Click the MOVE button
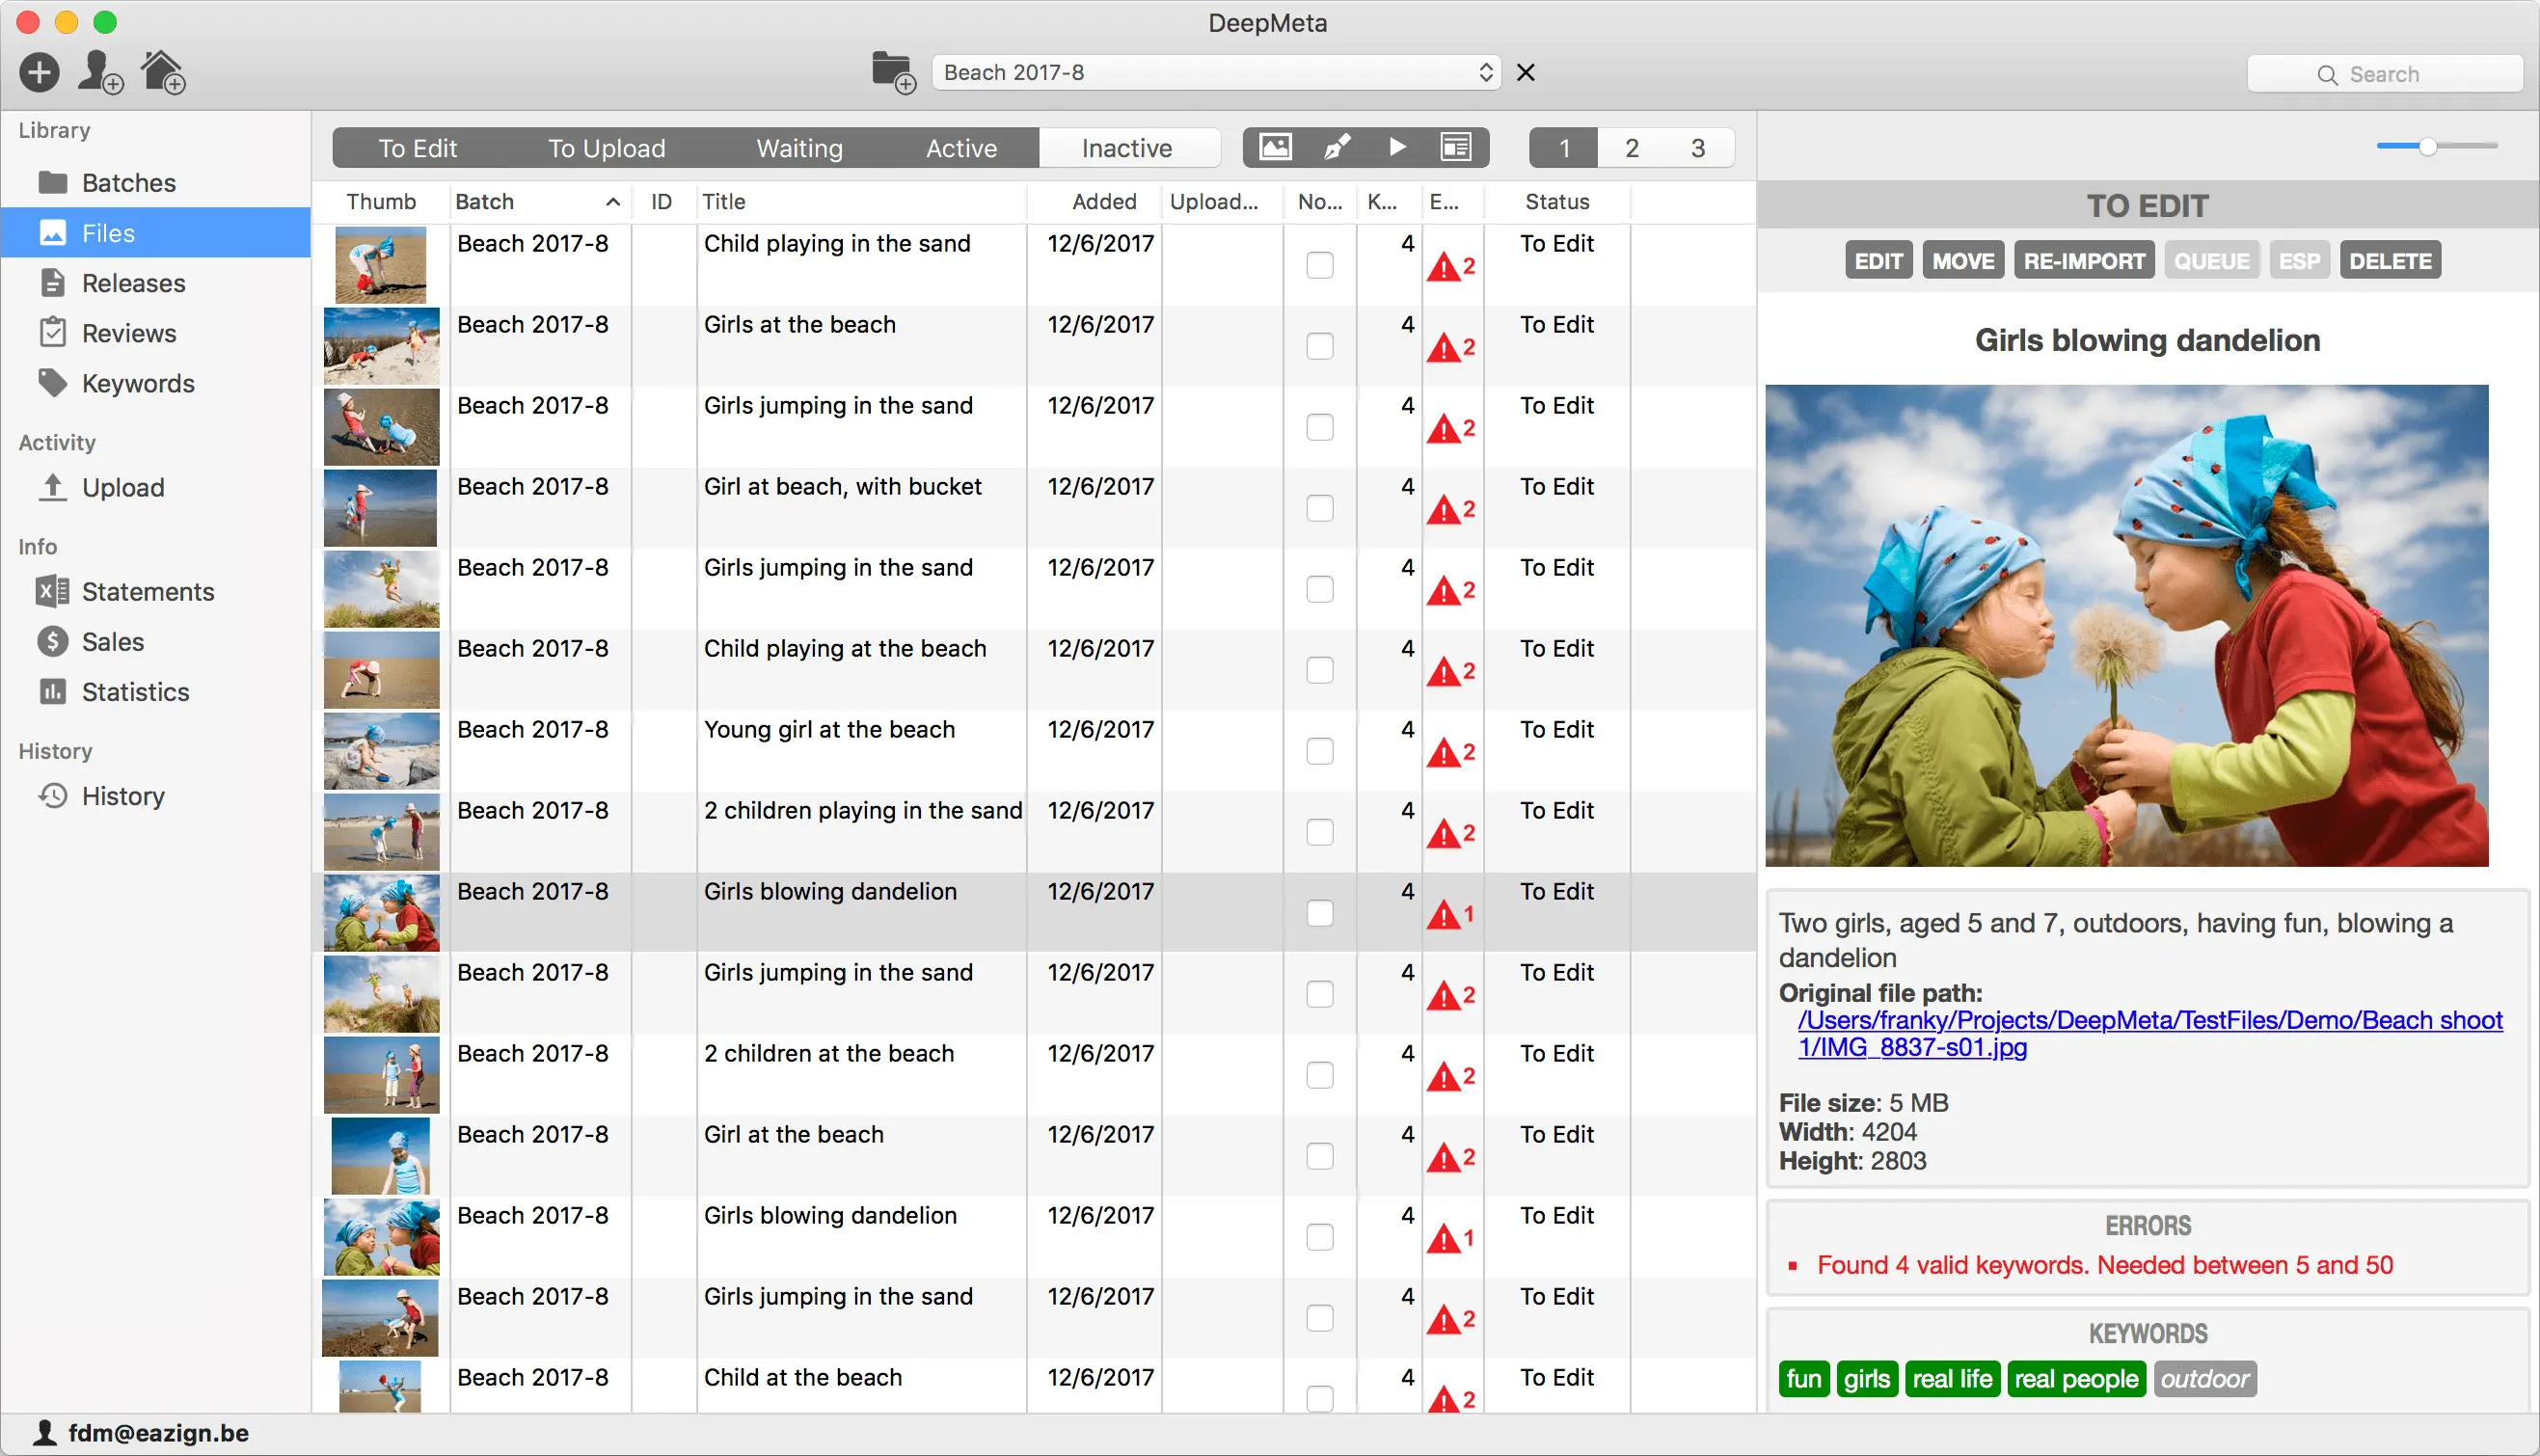Image resolution: width=2540 pixels, height=1456 pixels. (x=1962, y=261)
